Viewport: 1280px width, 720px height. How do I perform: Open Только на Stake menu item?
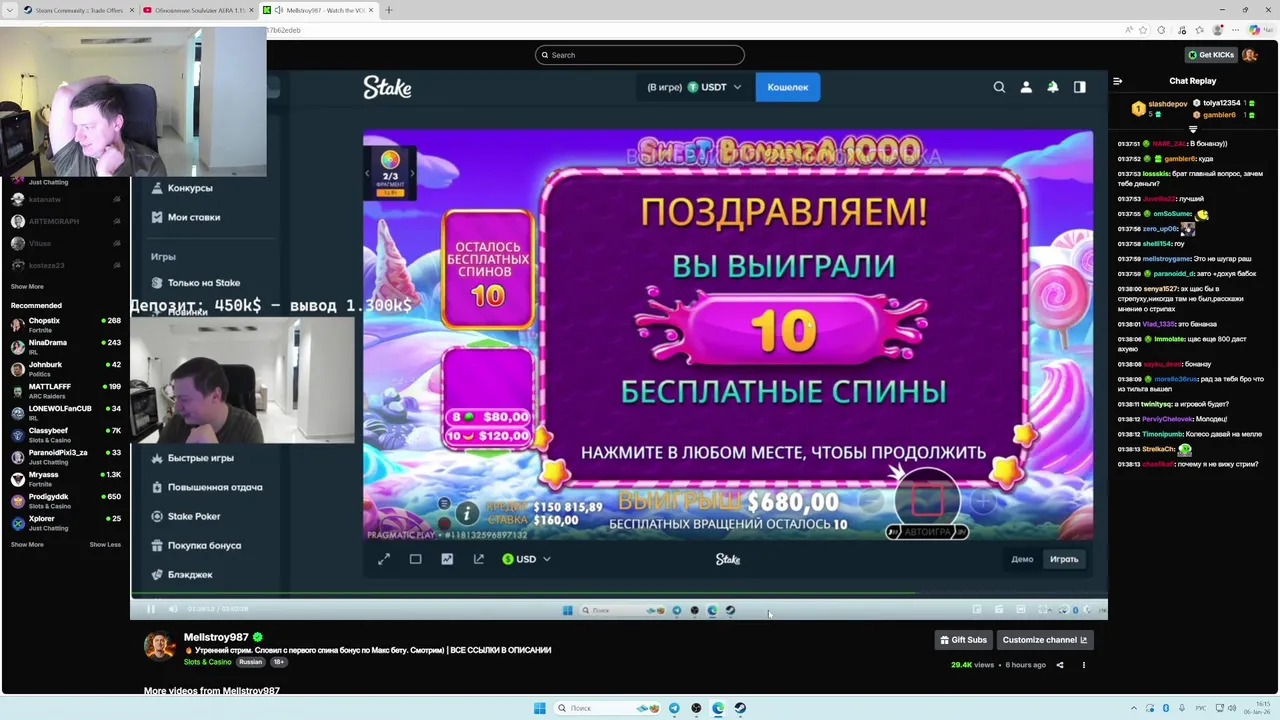[x=204, y=283]
